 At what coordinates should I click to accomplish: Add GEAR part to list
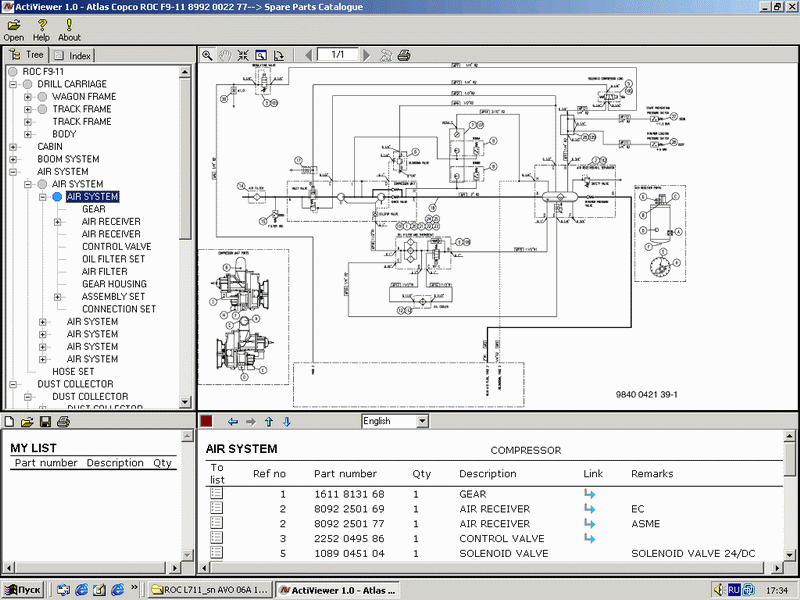pyautogui.click(x=217, y=494)
